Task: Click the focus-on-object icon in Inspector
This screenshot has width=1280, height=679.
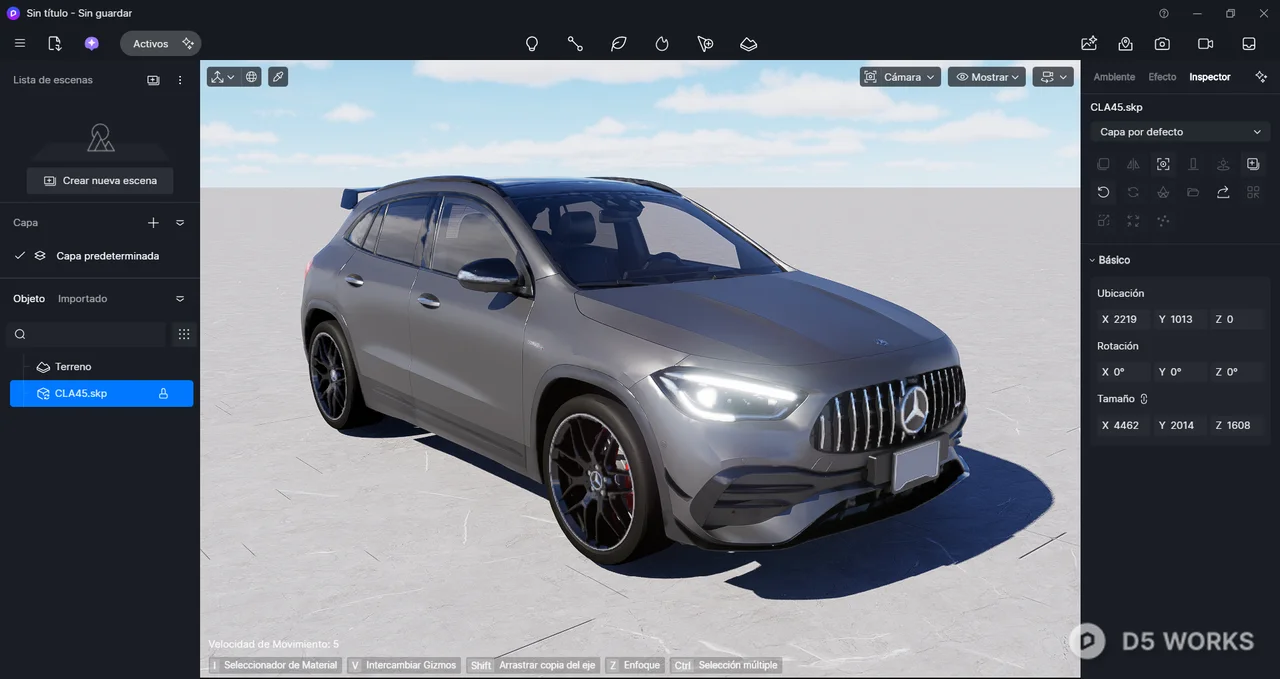Action: pos(1163,164)
